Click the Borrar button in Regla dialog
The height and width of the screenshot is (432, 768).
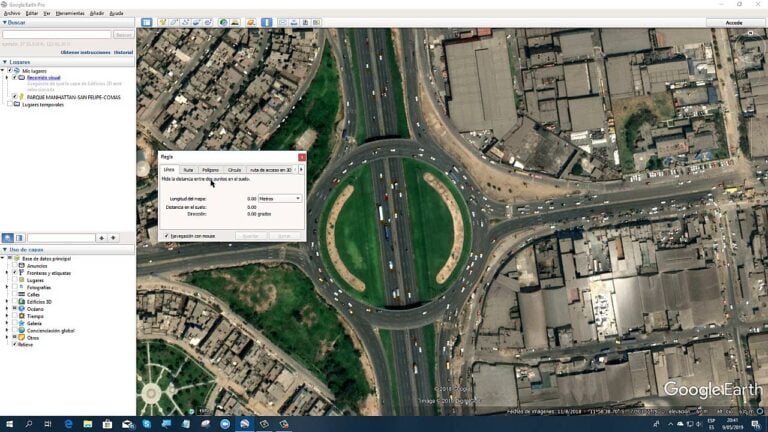[284, 236]
